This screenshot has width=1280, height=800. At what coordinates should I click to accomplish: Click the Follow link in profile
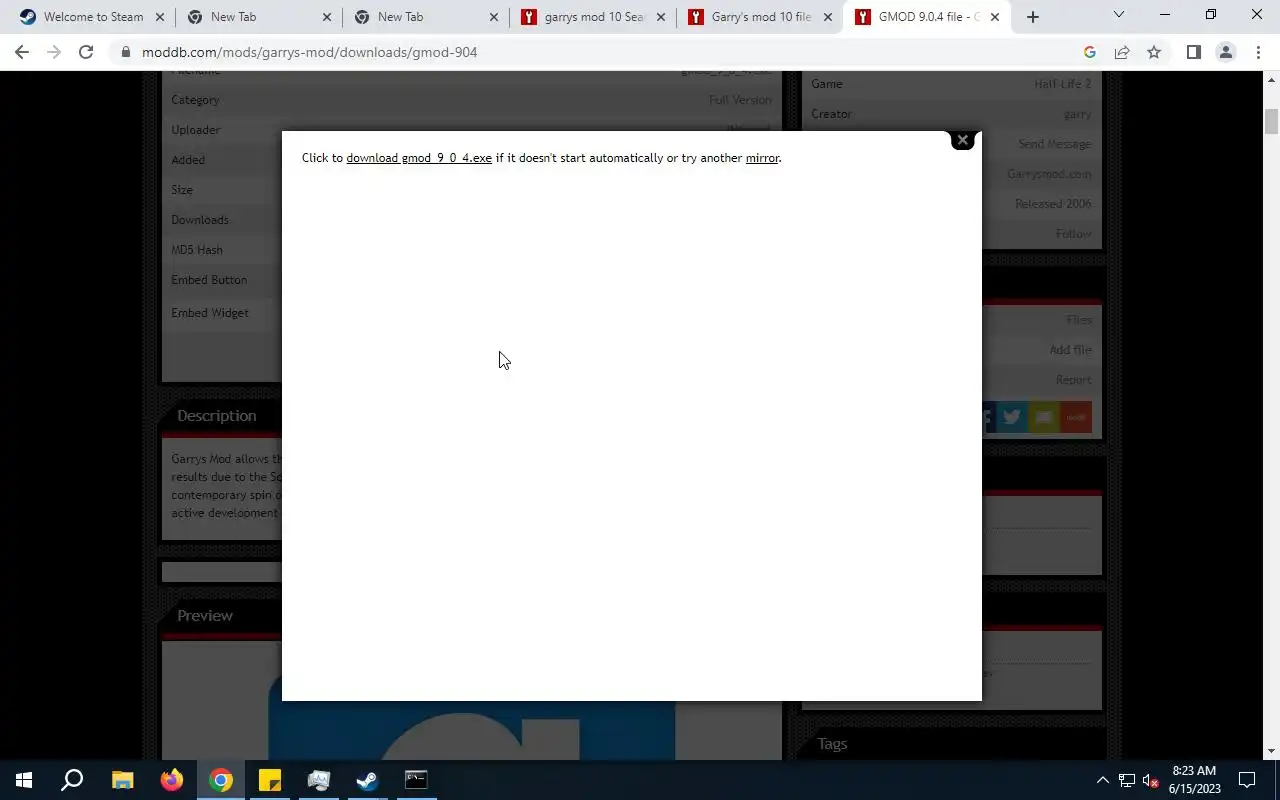point(1073,234)
